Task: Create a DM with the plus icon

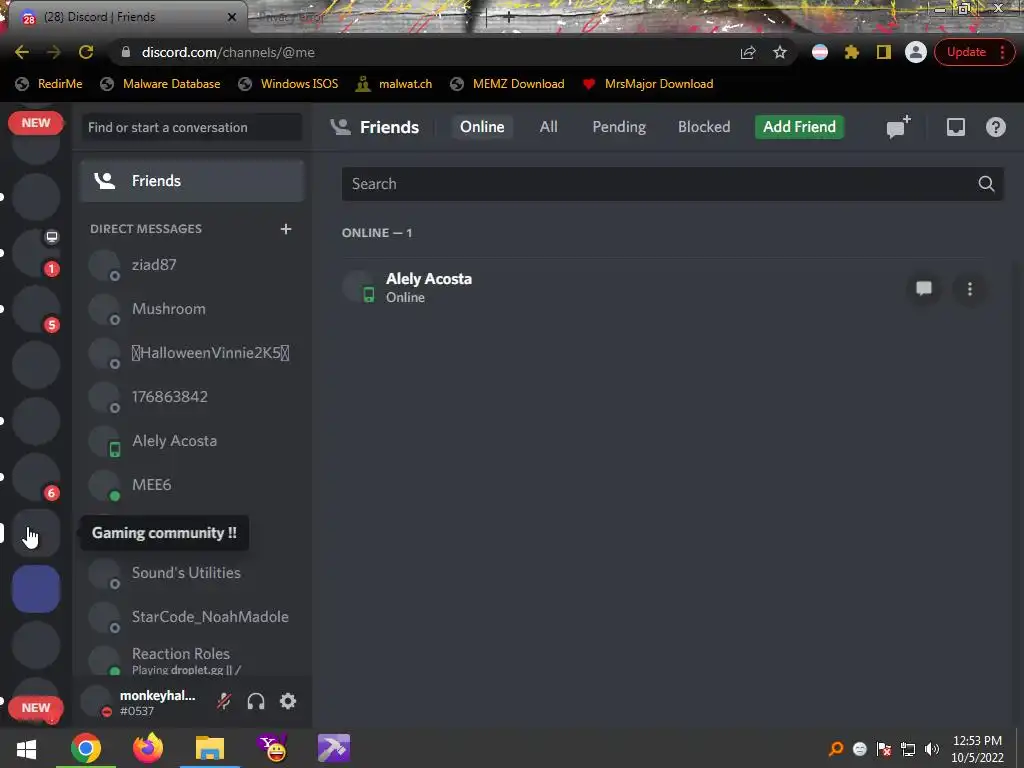Action: tap(286, 229)
